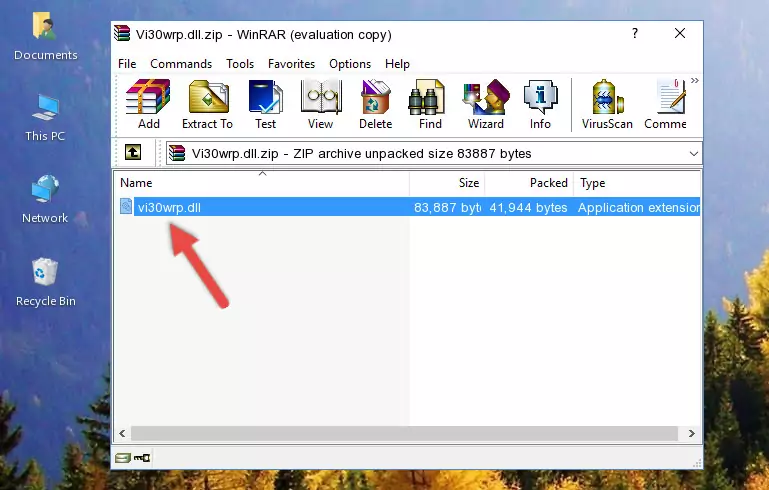The height and width of the screenshot is (490, 769).
Task: Click the Comment toolbar icon
Action: [x=665, y=104]
